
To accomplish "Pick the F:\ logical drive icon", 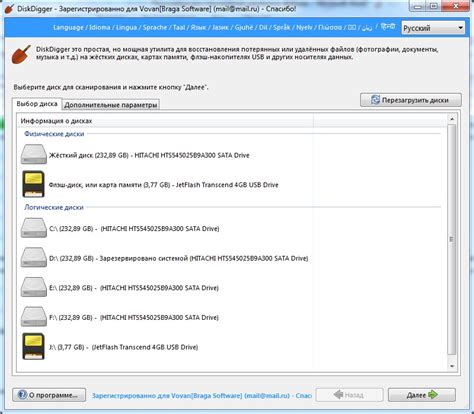I will pyautogui.click(x=34, y=317).
